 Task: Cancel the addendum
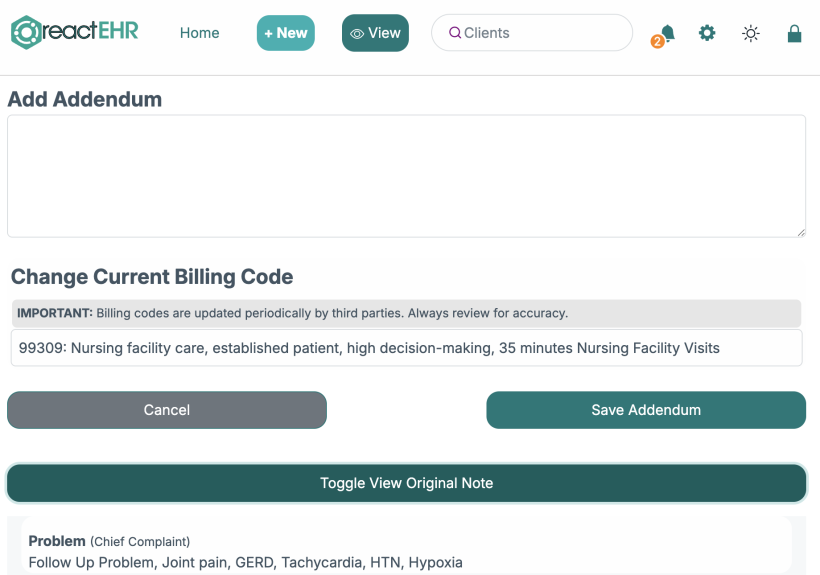[x=167, y=410]
